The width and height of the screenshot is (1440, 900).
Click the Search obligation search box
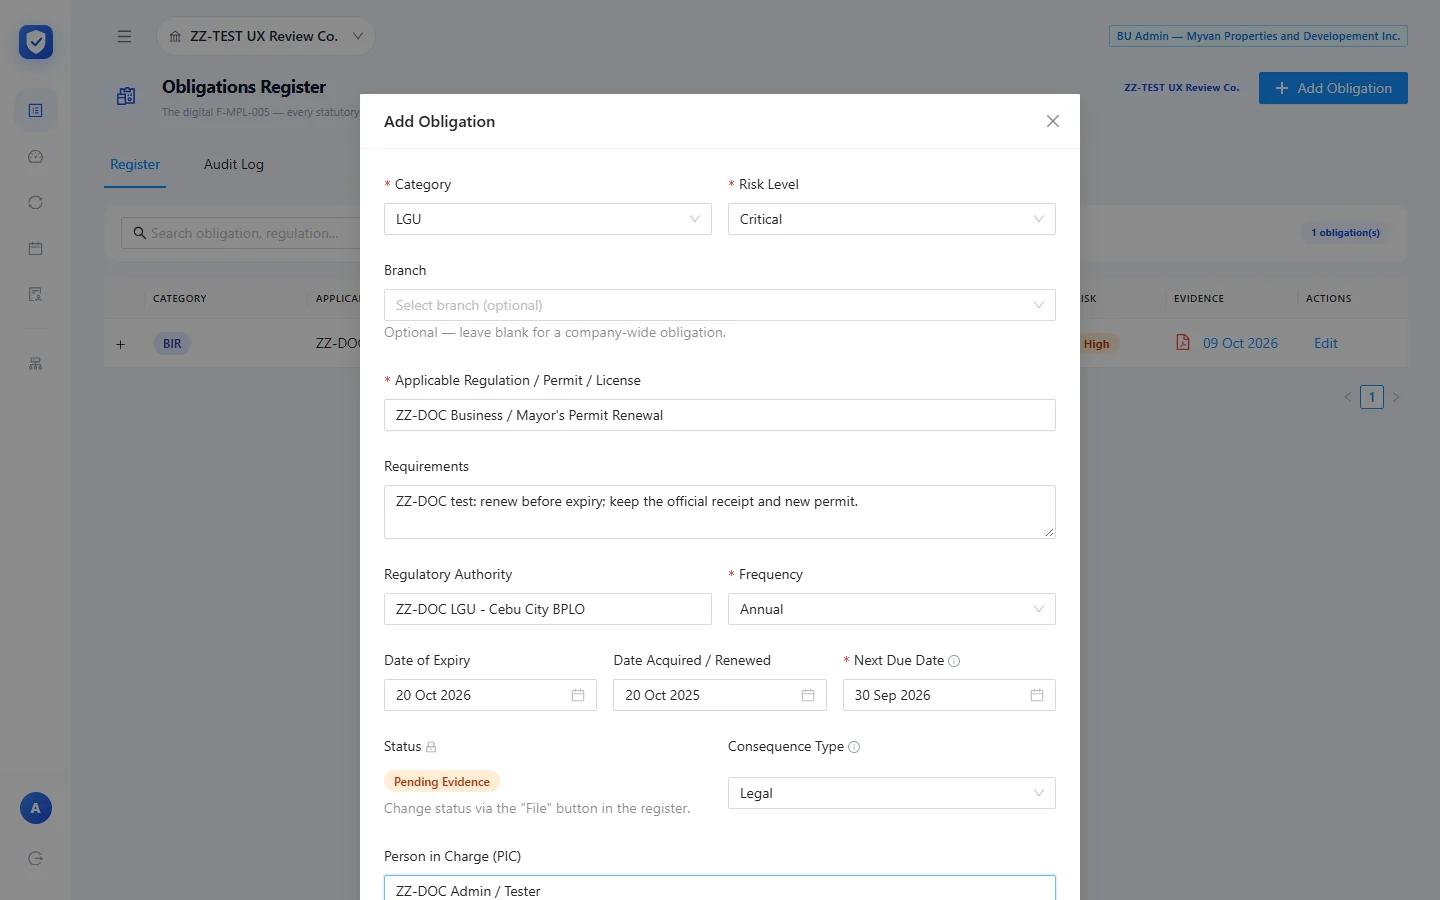click(241, 233)
